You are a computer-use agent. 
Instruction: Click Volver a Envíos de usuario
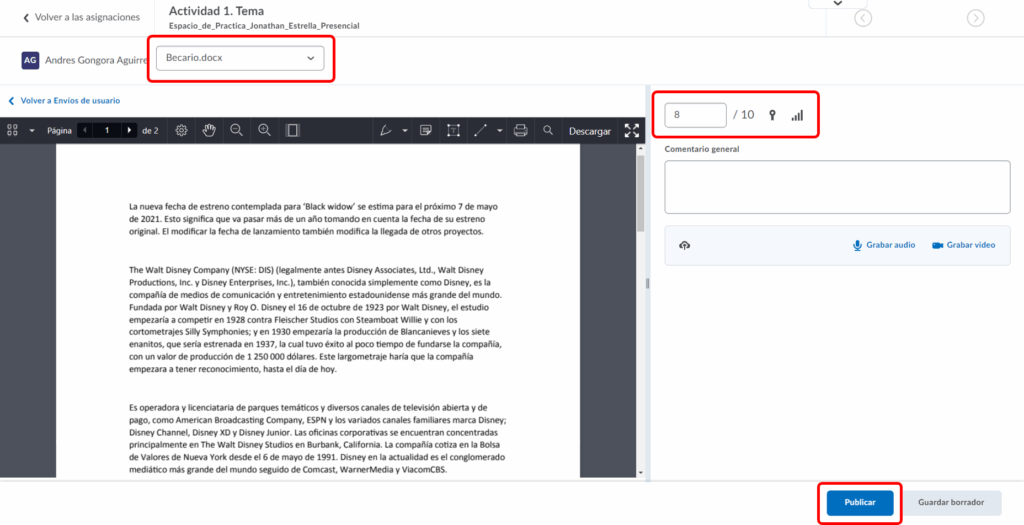(70, 101)
